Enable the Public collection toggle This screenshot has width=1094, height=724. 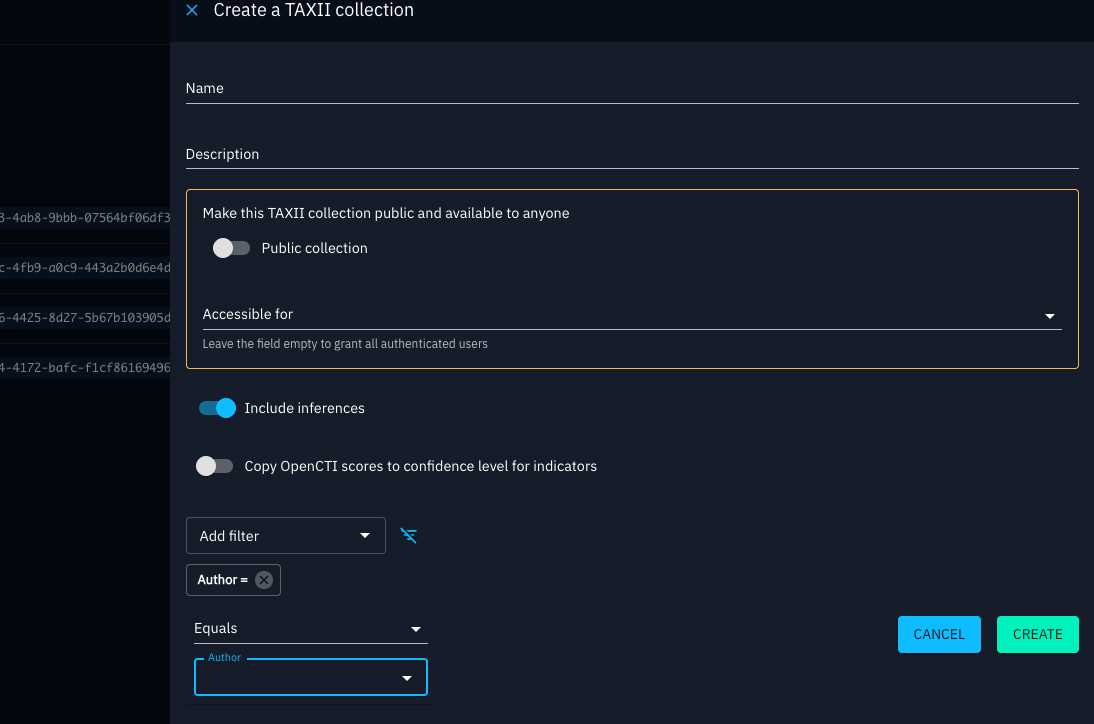[x=231, y=247]
